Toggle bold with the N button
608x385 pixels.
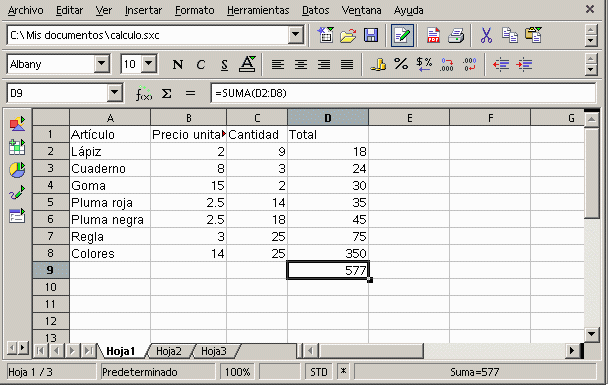point(178,64)
